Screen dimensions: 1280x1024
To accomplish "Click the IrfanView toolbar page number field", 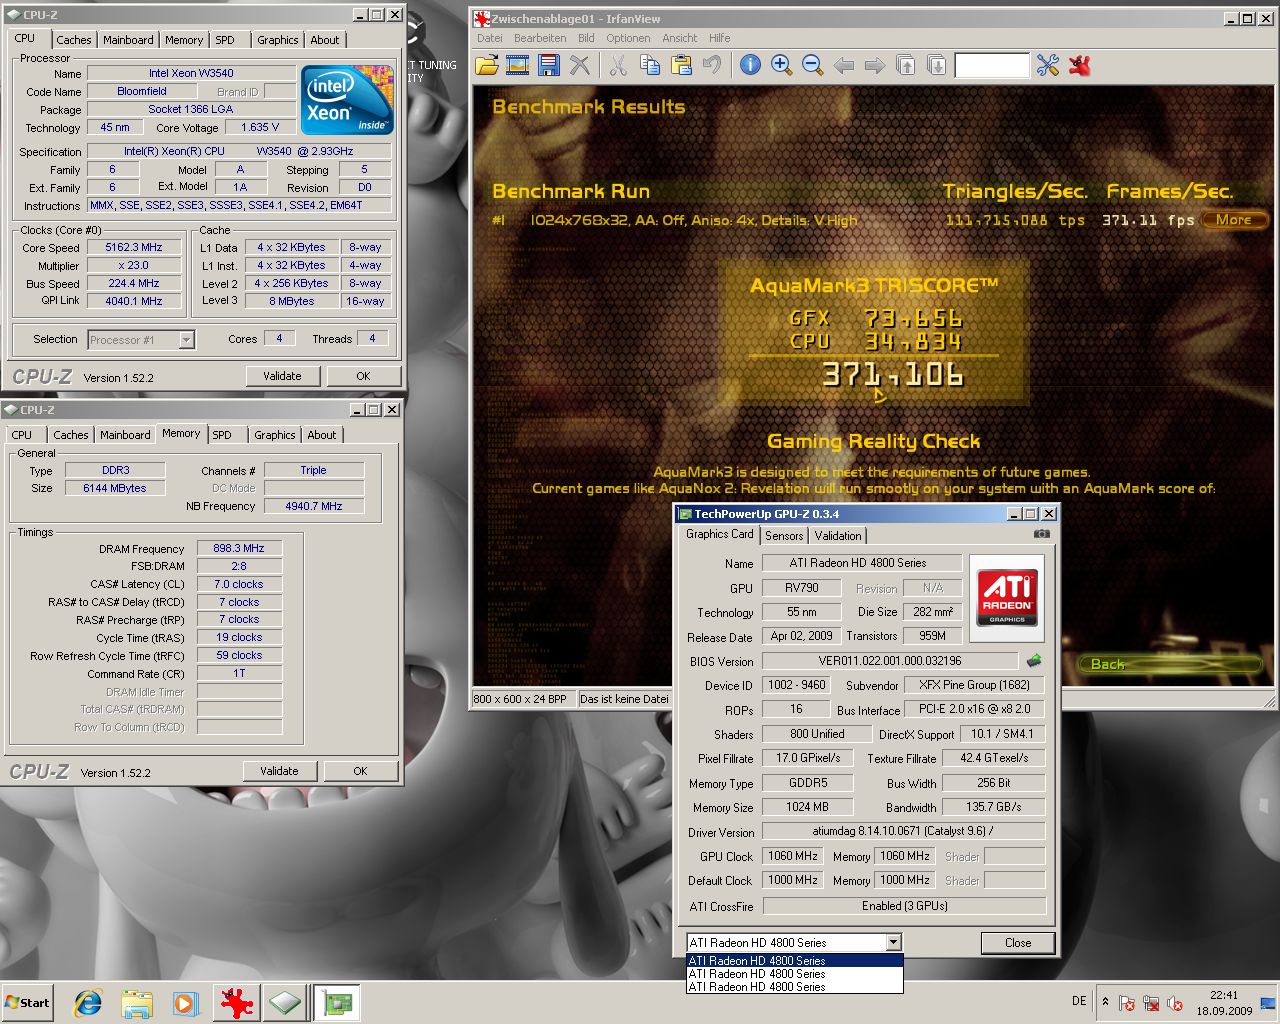I will [x=992, y=66].
